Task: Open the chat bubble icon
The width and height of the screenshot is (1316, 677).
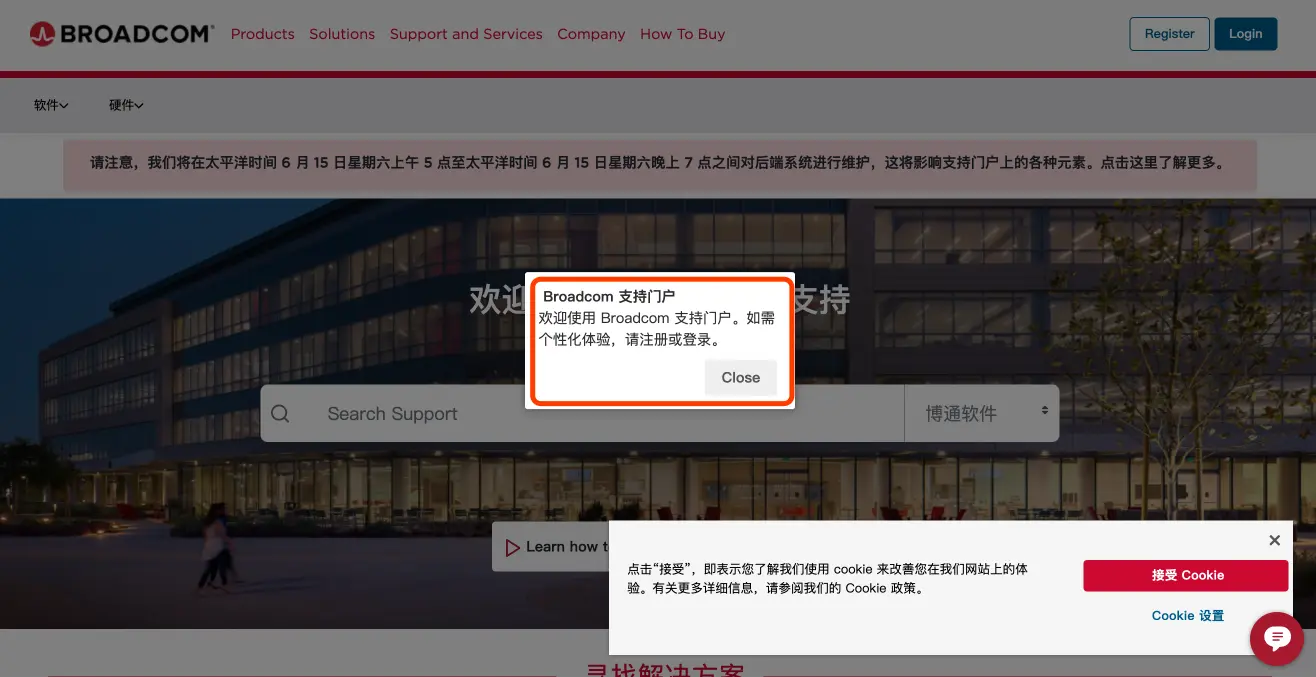Action: point(1276,638)
